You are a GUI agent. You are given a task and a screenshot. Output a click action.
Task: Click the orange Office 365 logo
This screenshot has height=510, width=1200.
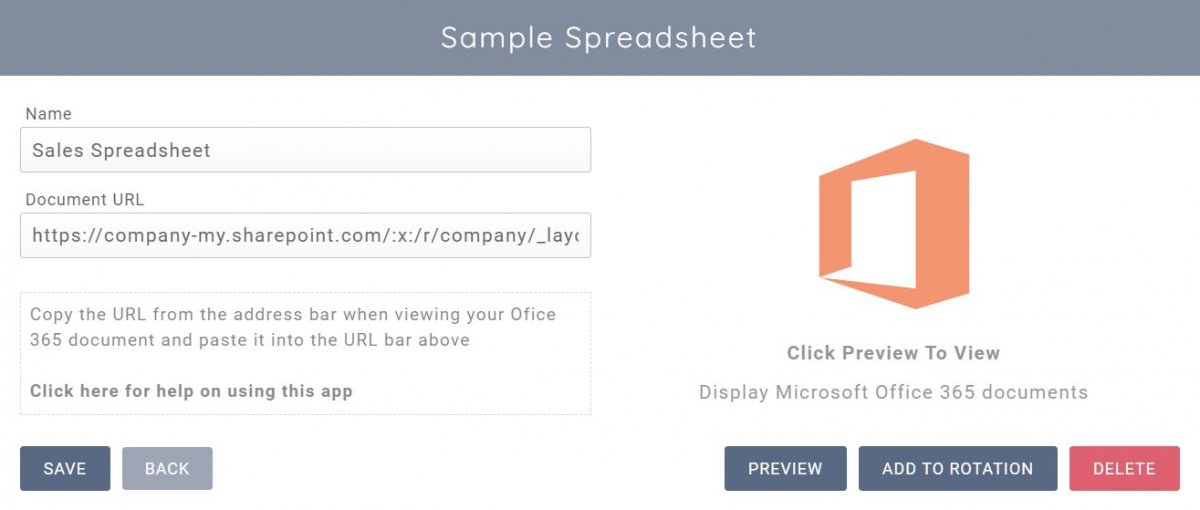(893, 225)
